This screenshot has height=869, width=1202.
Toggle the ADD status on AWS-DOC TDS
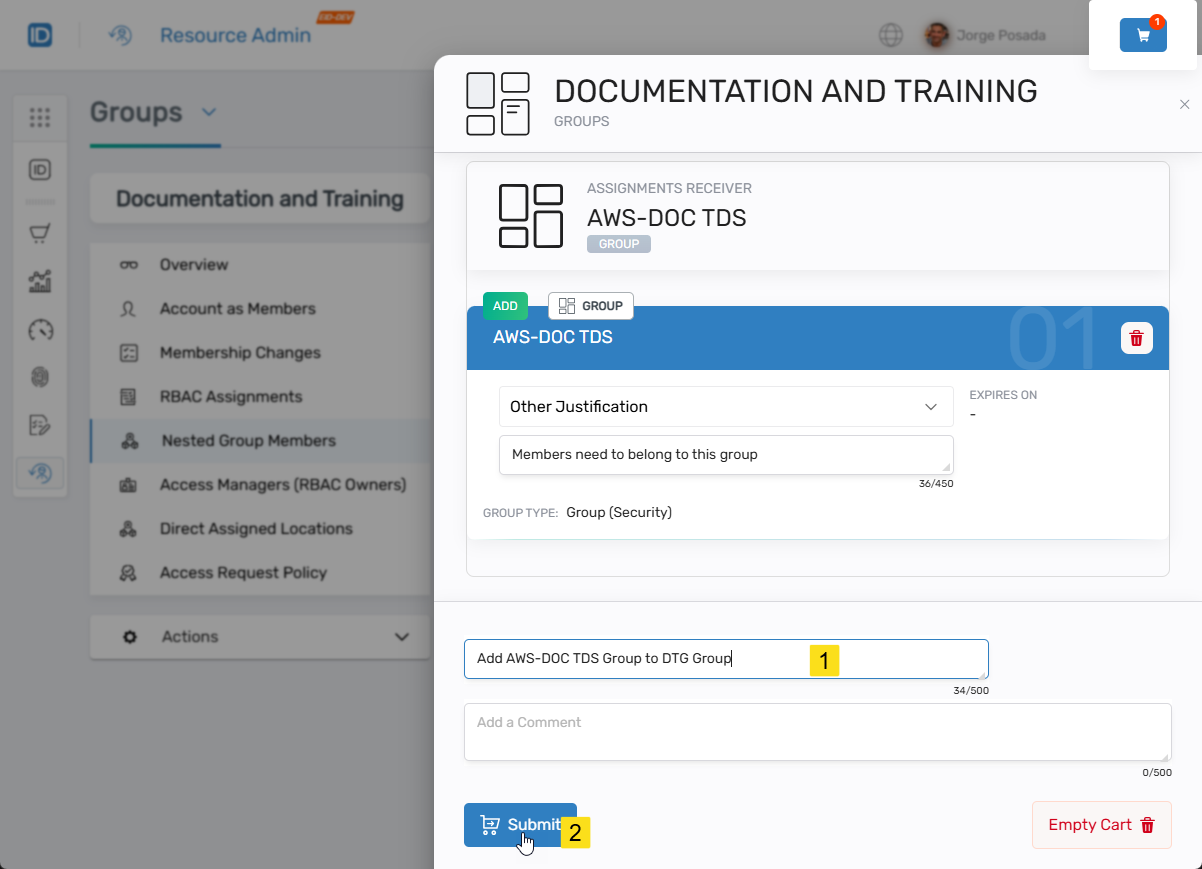(x=505, y=306)
